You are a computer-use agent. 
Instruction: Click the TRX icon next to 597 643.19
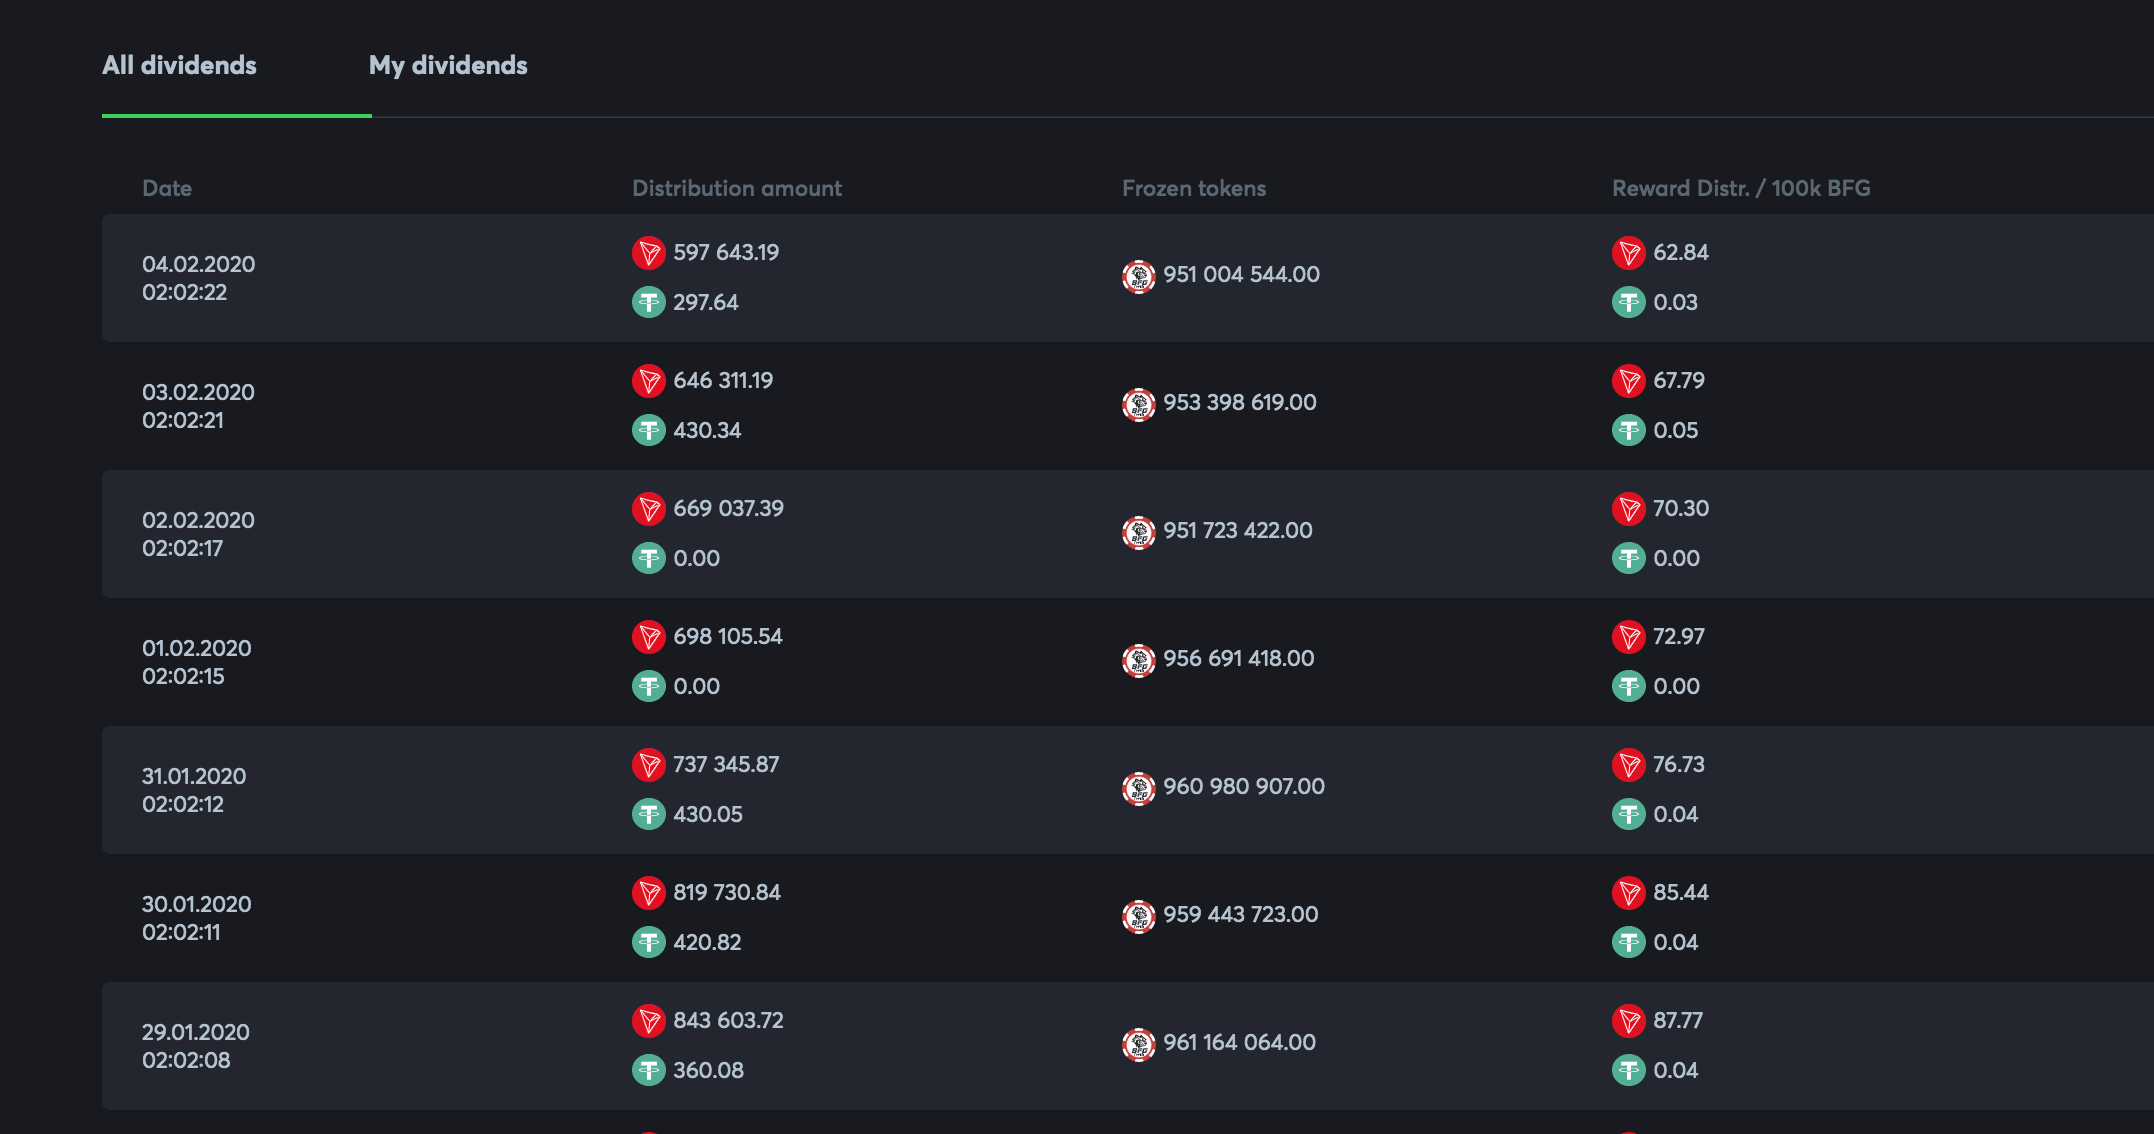tap(649, 253)
